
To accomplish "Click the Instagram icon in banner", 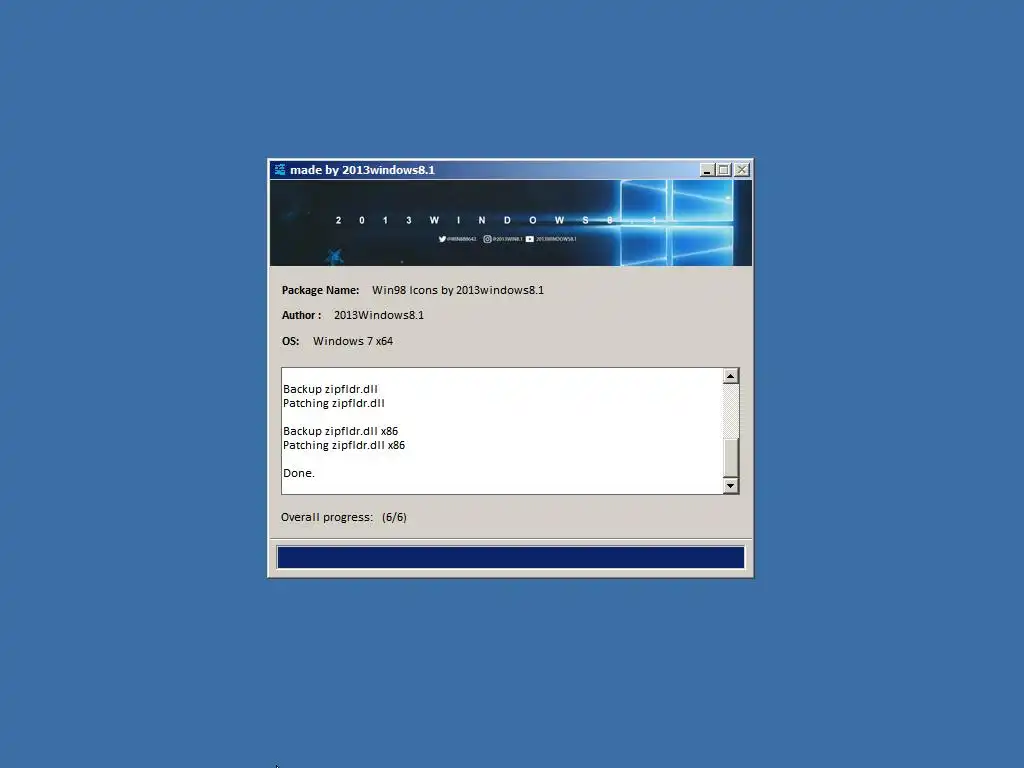I will point(487,239).
